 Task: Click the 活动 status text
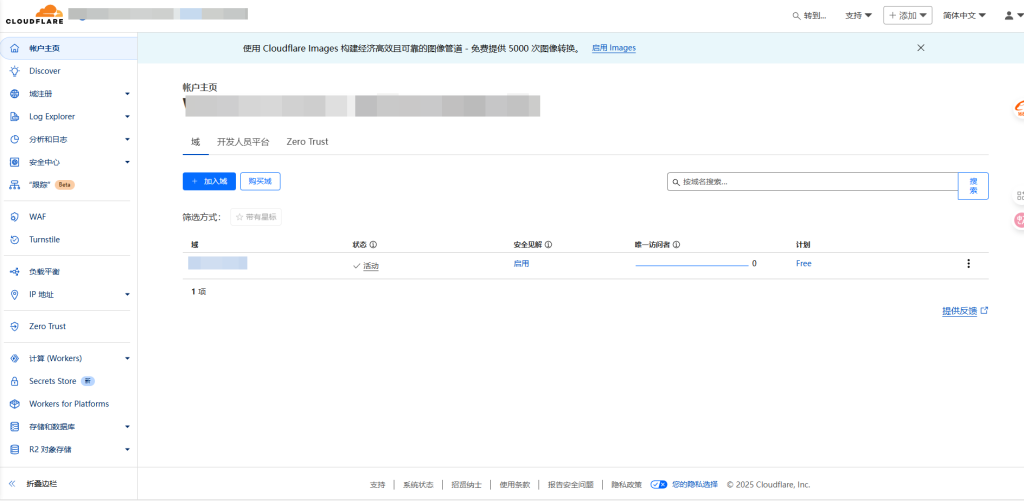[x=371, y=266]
